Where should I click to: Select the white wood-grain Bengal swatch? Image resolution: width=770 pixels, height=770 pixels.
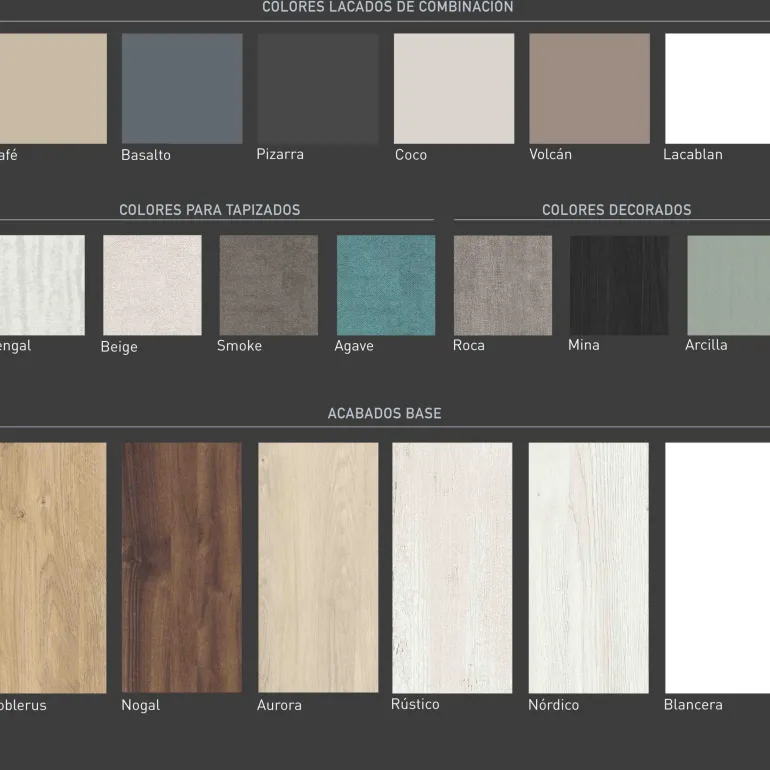pyautogui.click(x=42, y=285)
